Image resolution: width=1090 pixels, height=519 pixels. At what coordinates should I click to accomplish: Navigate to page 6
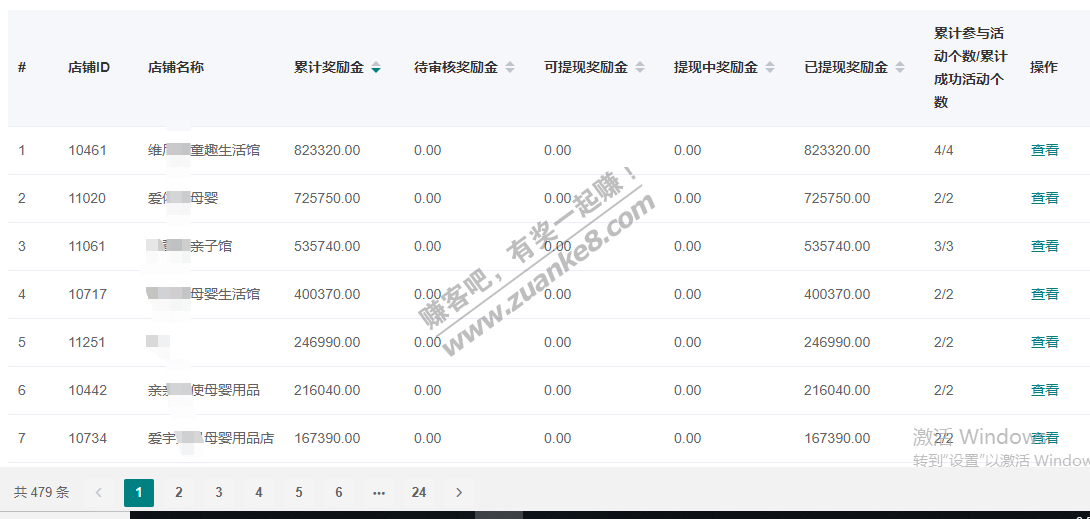pyautogui.click(x=339, y=492)
